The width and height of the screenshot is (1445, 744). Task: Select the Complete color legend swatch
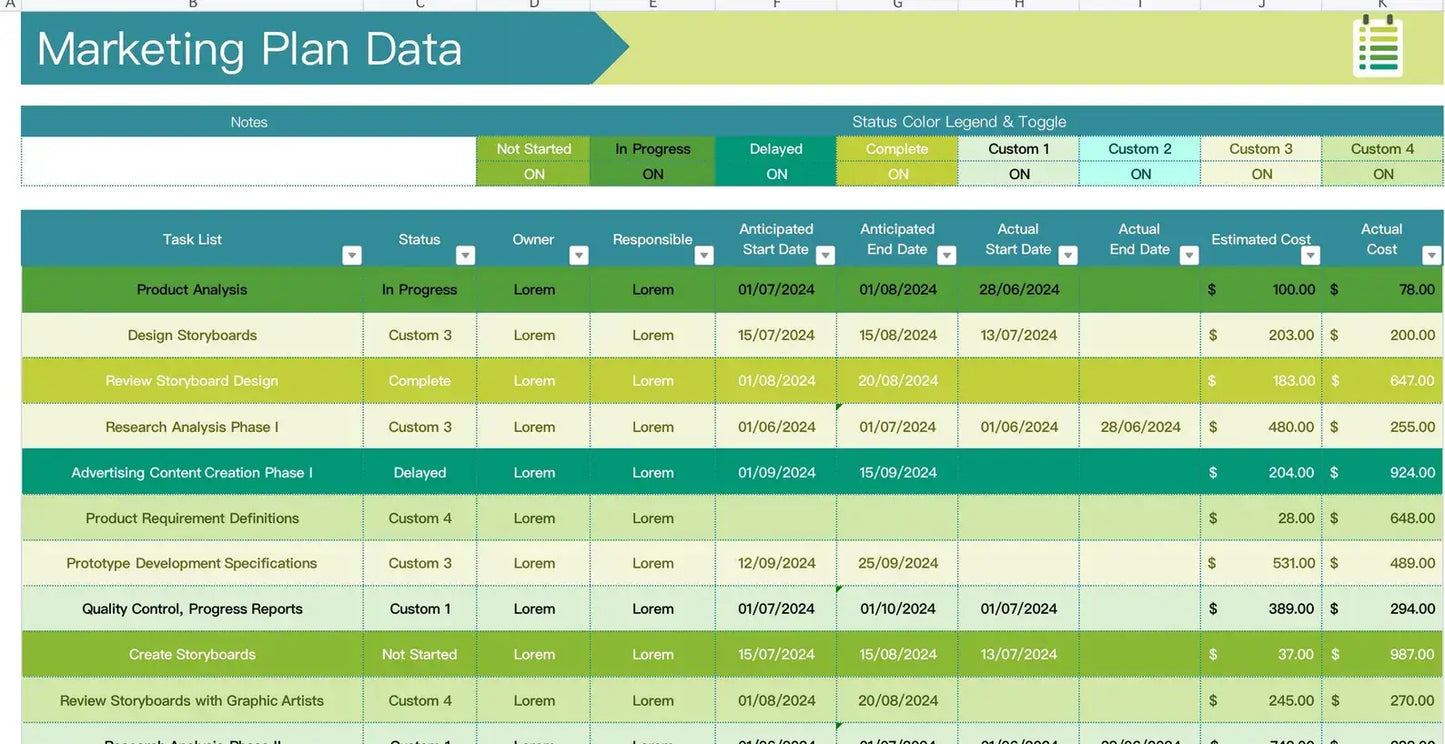click(897, 149)
